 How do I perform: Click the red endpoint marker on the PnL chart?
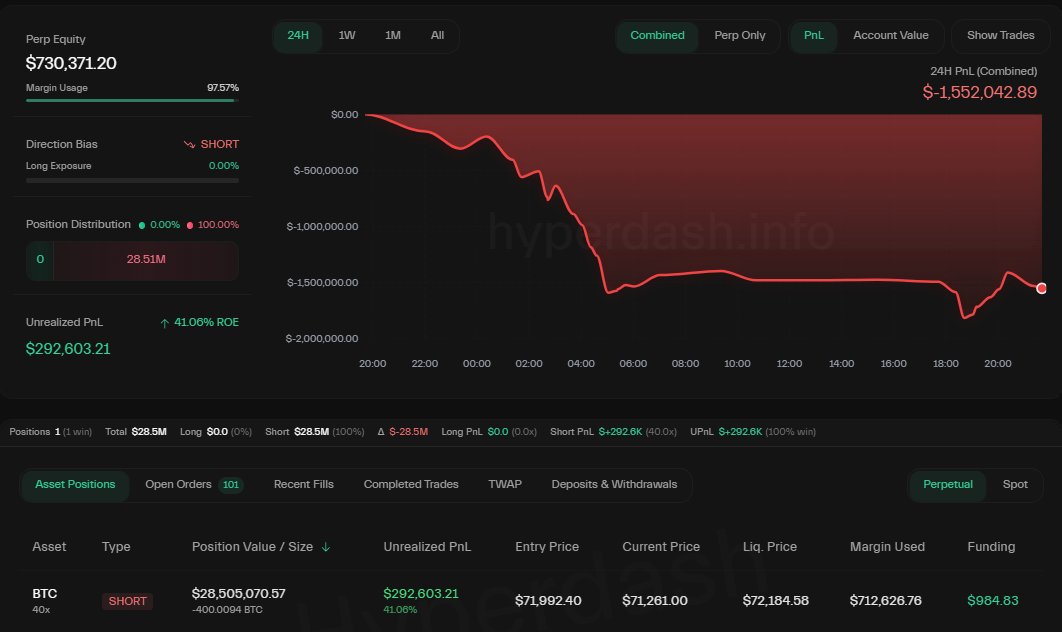[1042, 288]
